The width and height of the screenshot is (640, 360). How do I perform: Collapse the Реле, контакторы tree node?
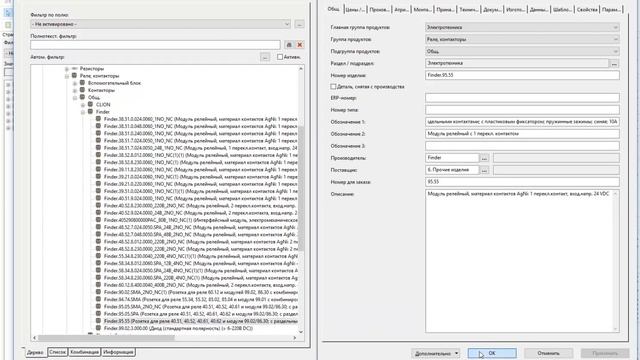tap(67, 76)
